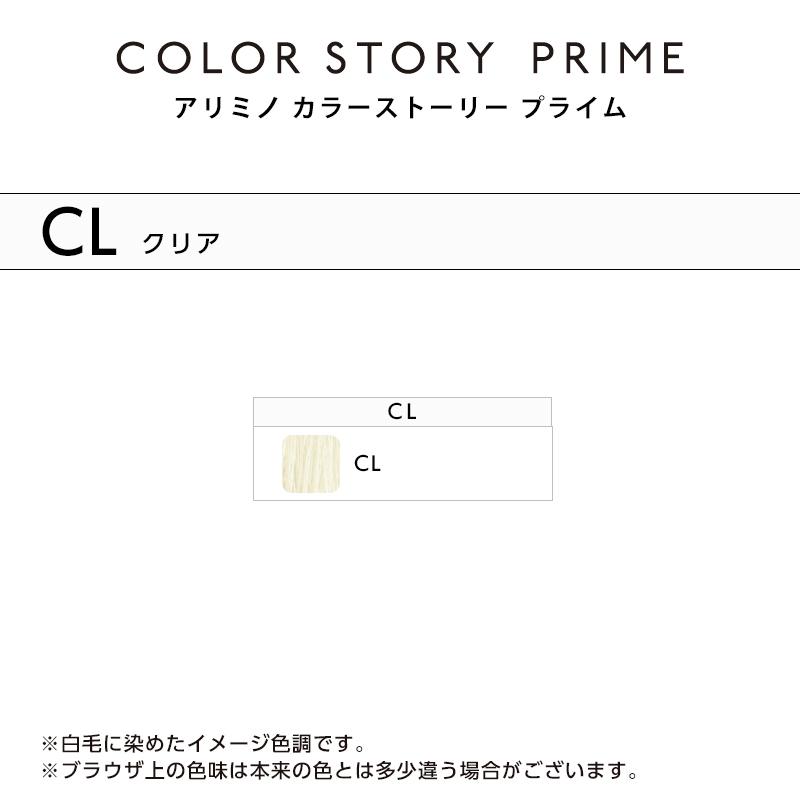Click the word PRIME in the title

[607, 58]
